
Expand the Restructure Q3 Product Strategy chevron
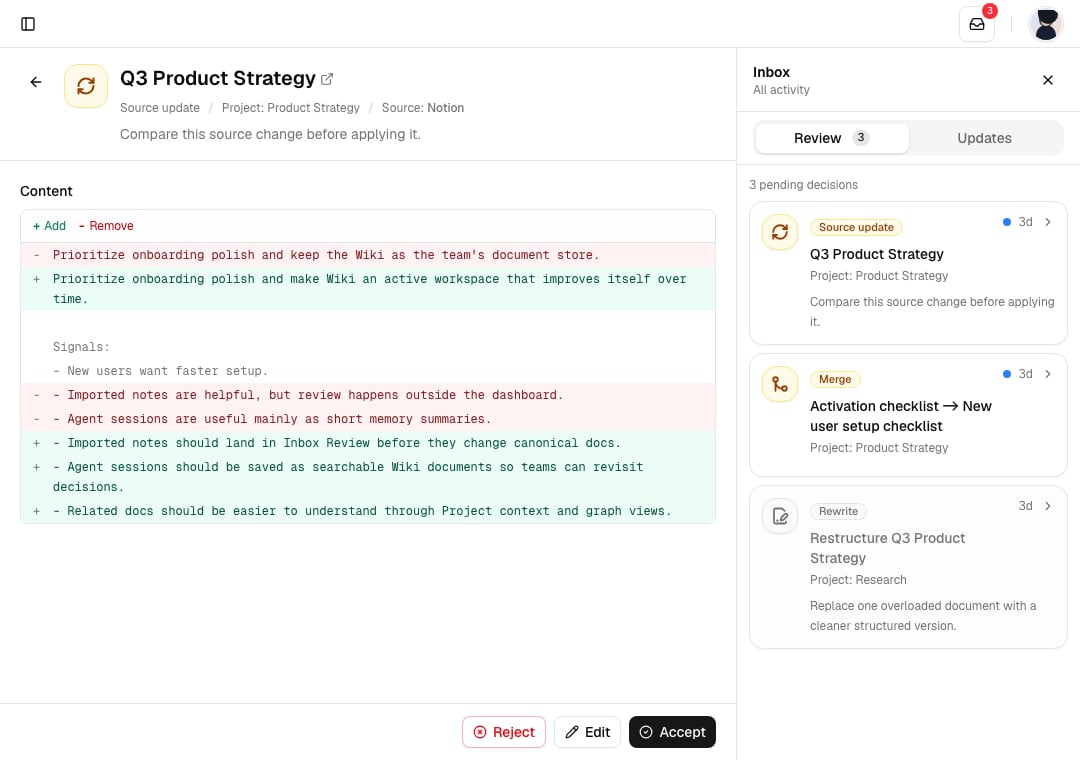click(x=1048, y=506)
